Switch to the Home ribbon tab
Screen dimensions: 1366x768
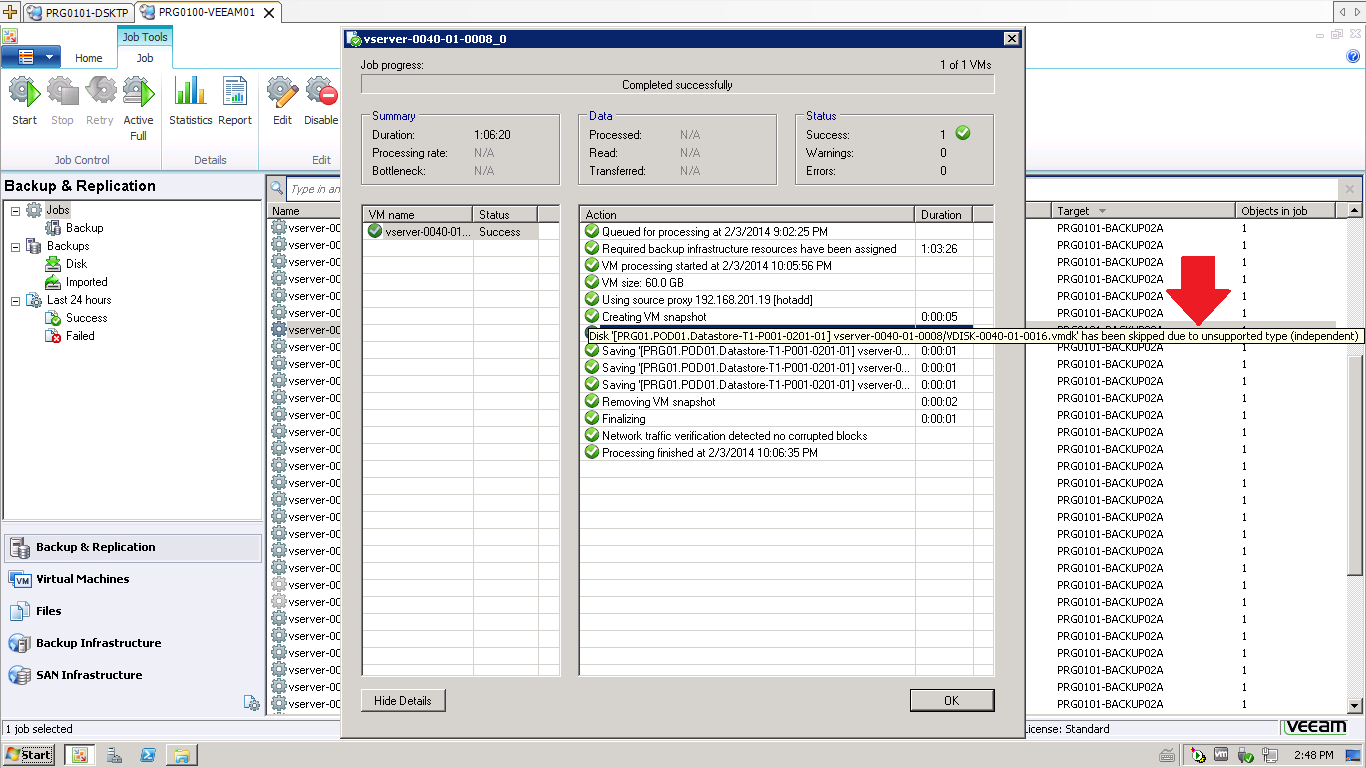pyautogui.click(x=89, y=58)
